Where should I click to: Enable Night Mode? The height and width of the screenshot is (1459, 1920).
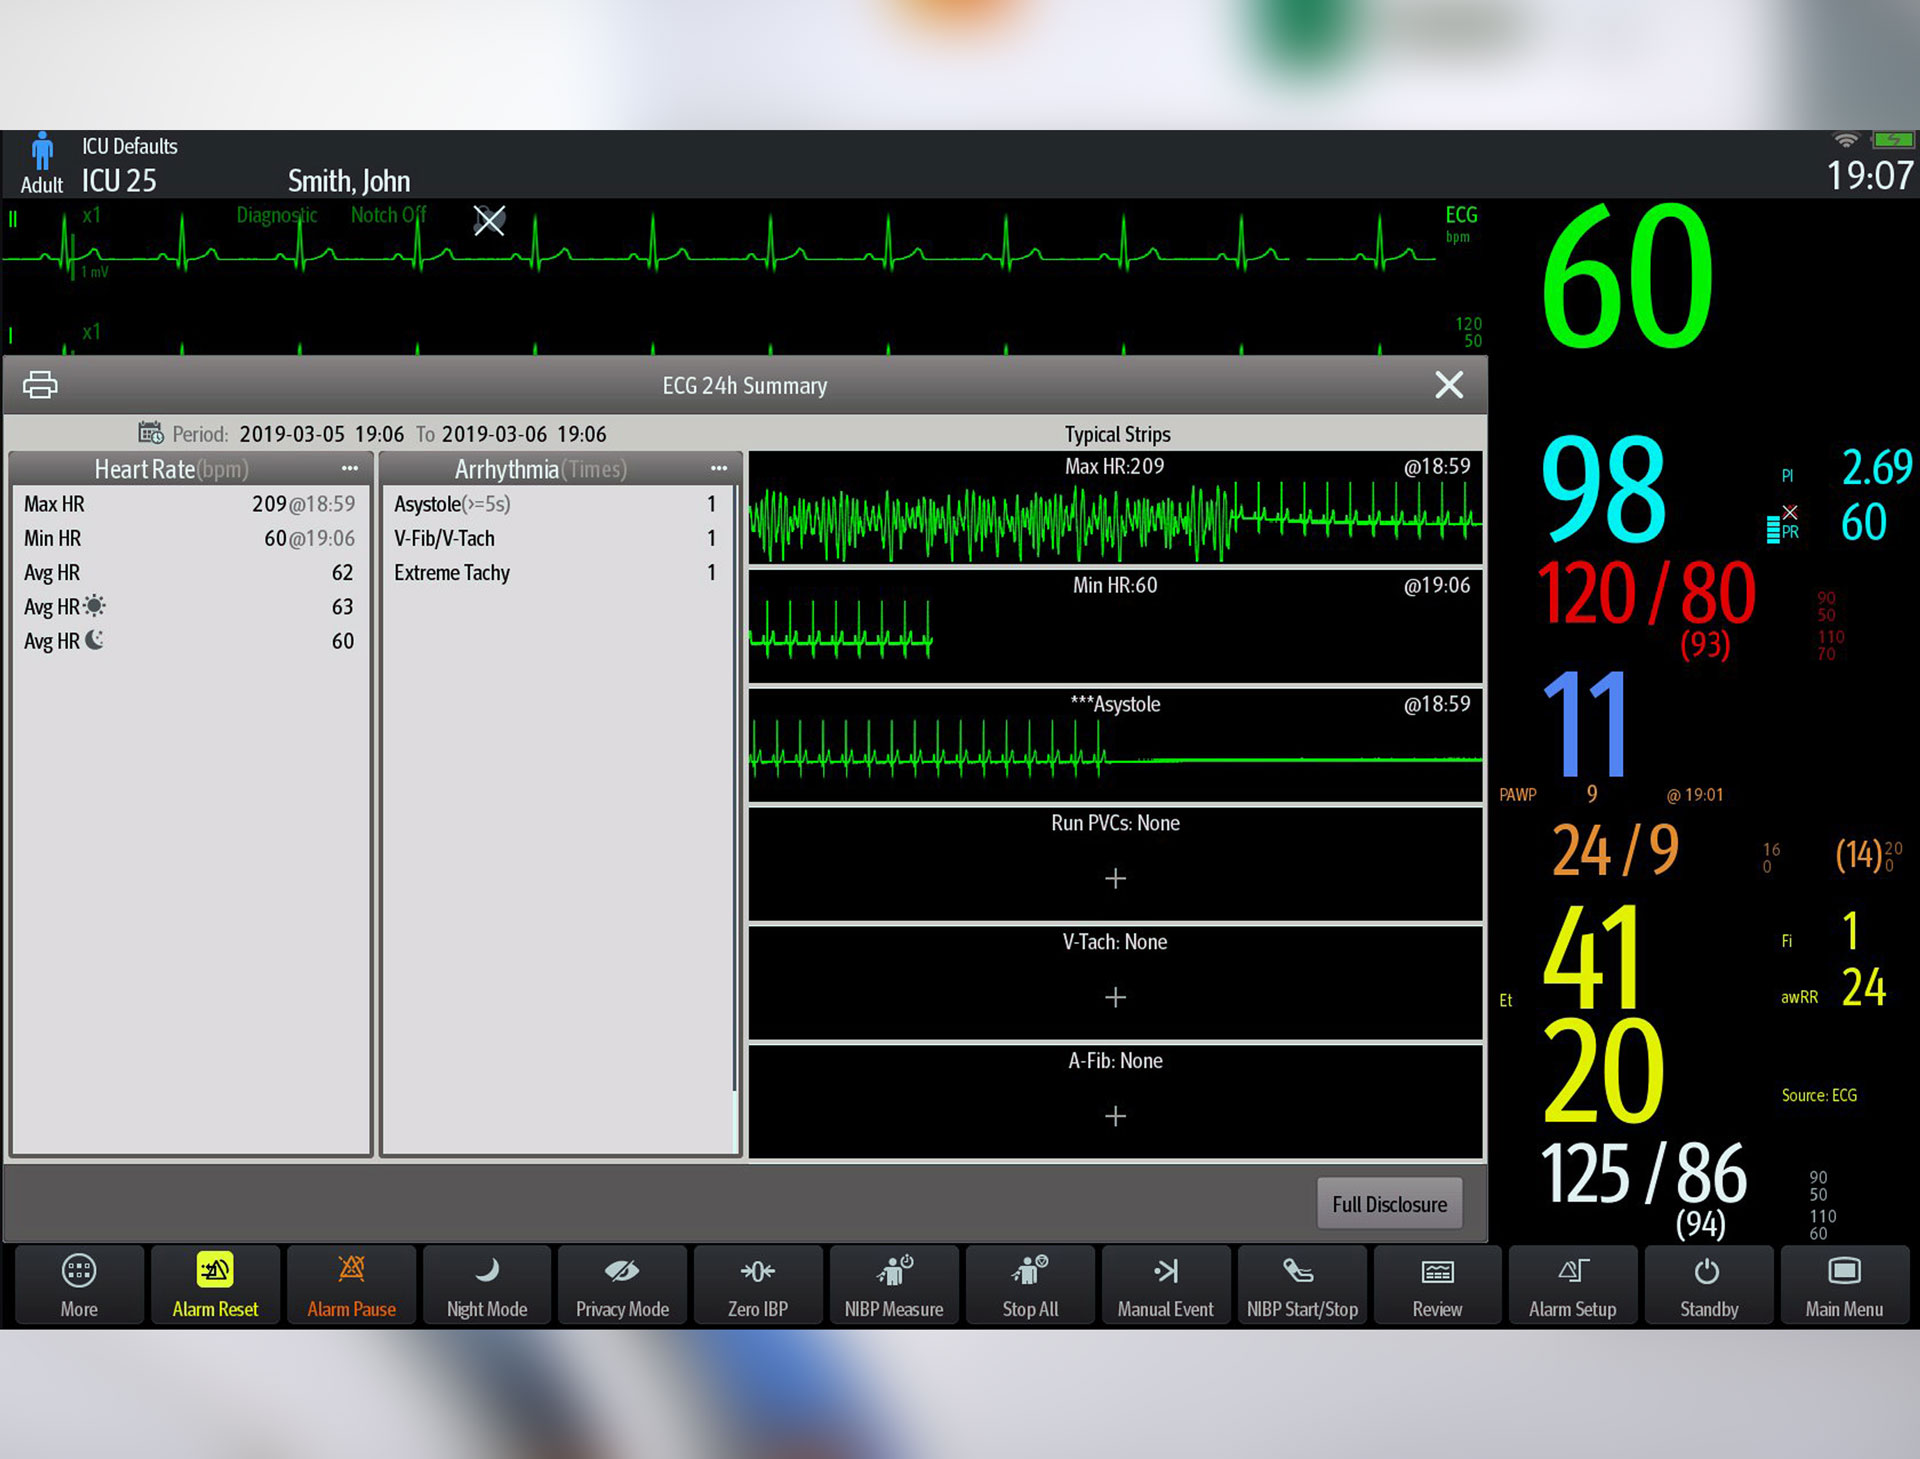(487, 1285)
